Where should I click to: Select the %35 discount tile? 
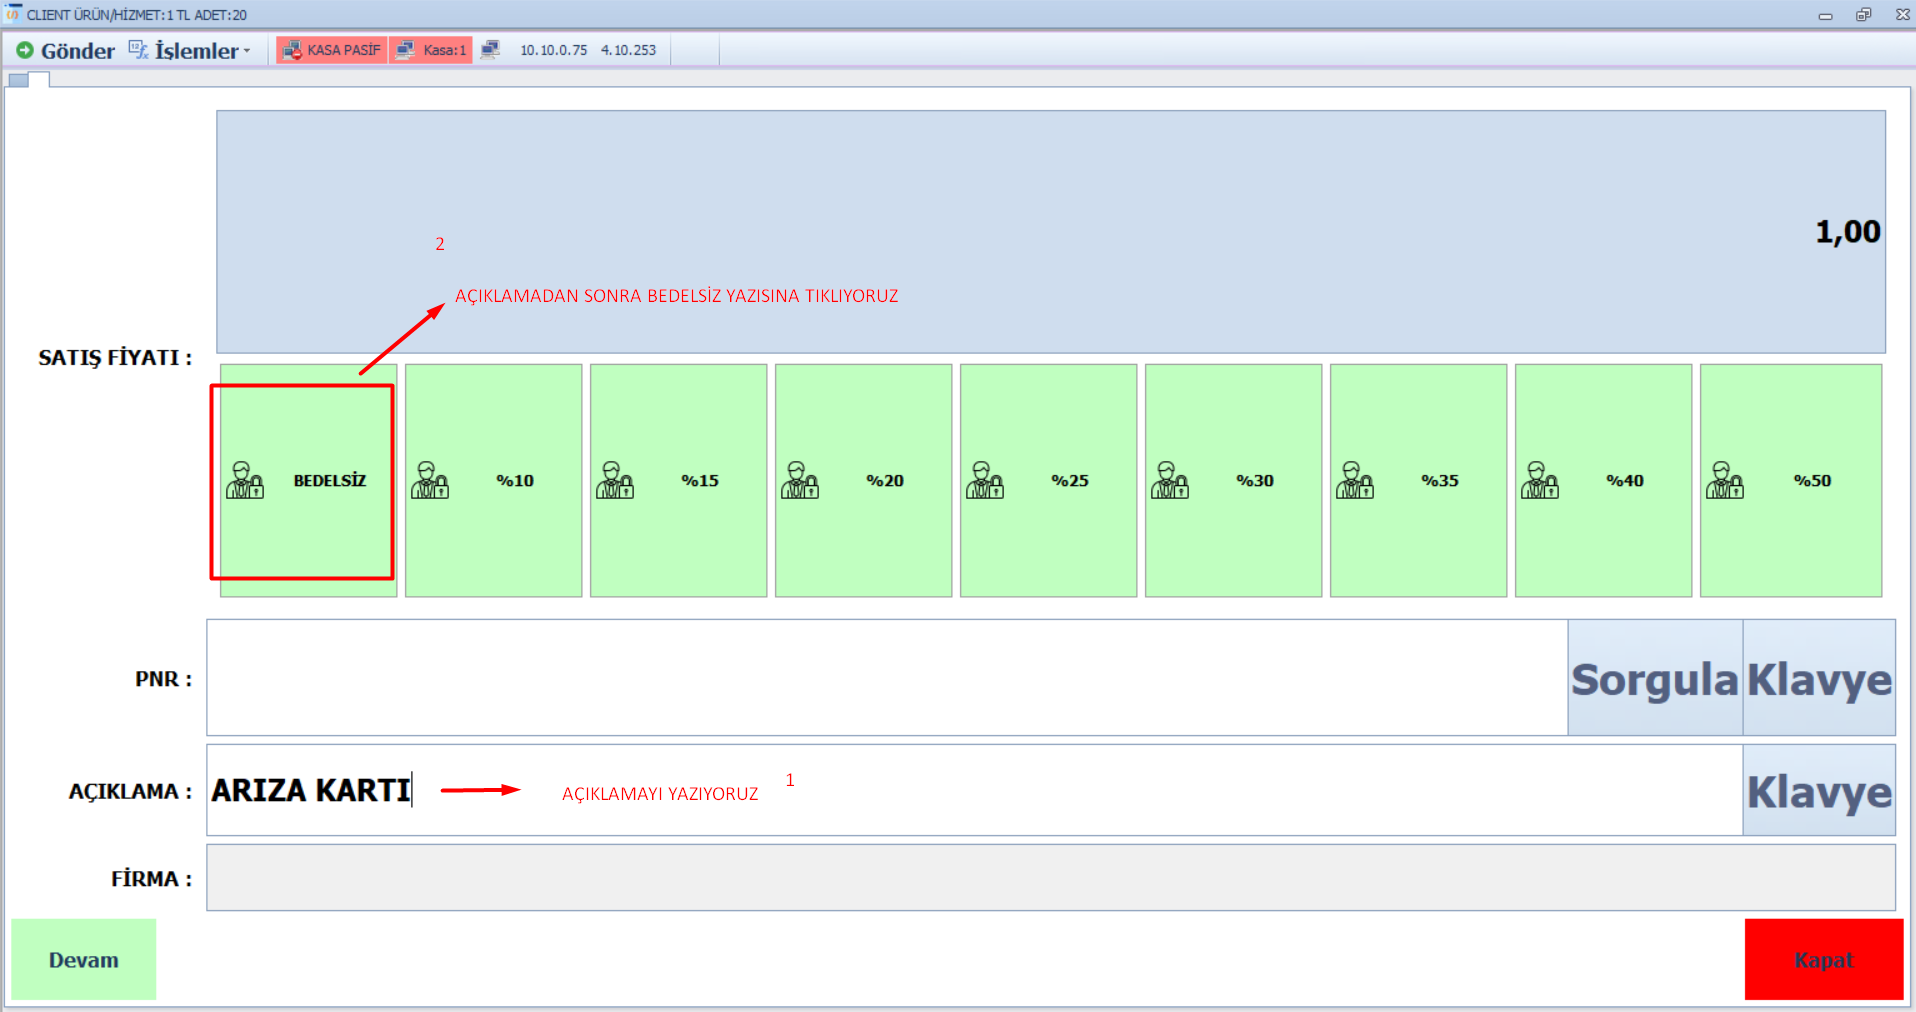point(1418,481)
